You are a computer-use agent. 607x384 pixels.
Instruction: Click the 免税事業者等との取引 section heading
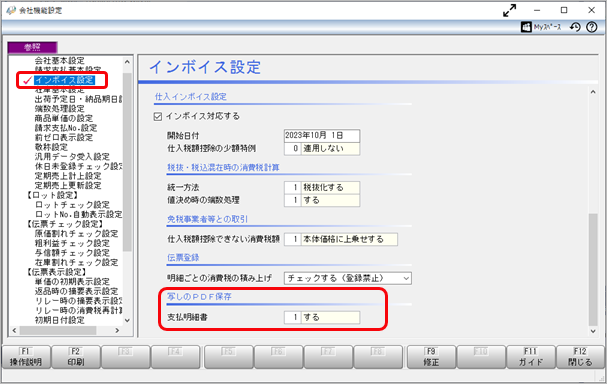pyautogui.click(x=207, y=219)
